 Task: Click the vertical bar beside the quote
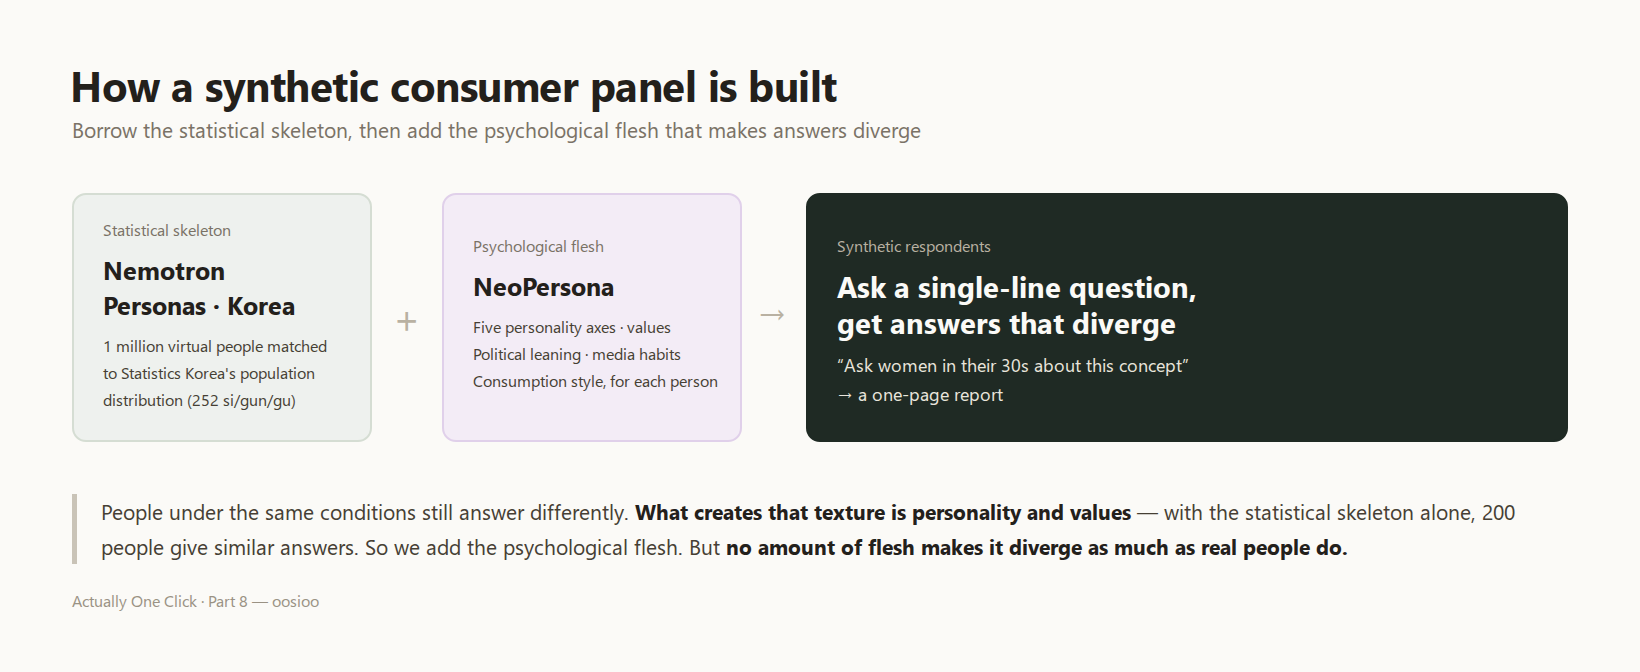pyautogui.click(x=74, y=529)
